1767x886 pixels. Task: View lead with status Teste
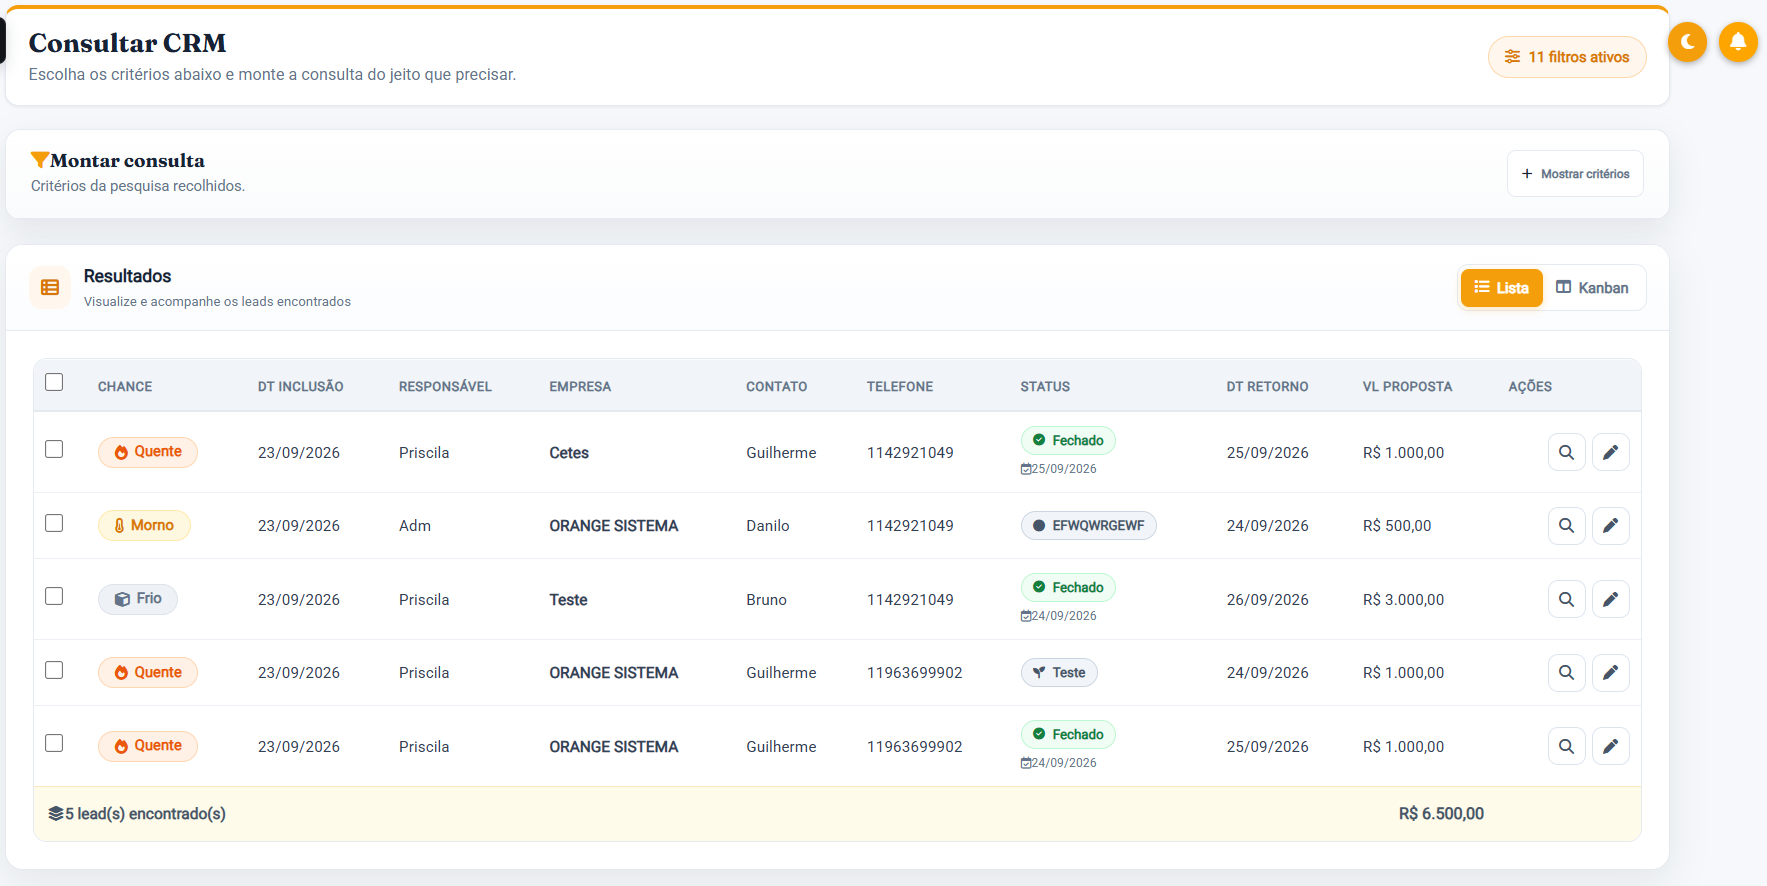[x=1566, y=672]
